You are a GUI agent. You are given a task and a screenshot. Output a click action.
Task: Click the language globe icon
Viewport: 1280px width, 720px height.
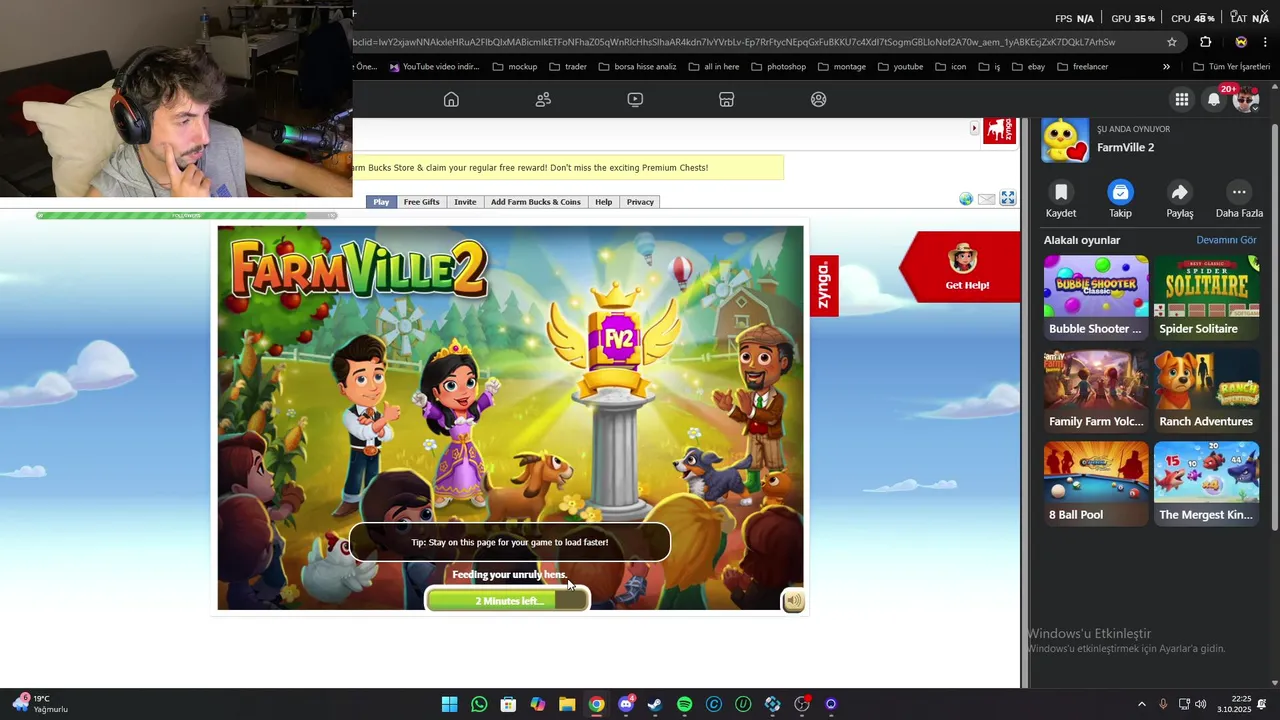(x=966, y=199)
